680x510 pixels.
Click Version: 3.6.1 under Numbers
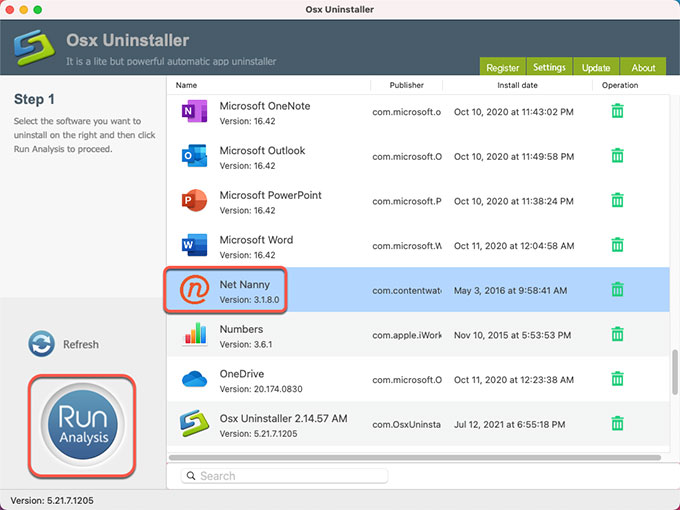(246, 344)
